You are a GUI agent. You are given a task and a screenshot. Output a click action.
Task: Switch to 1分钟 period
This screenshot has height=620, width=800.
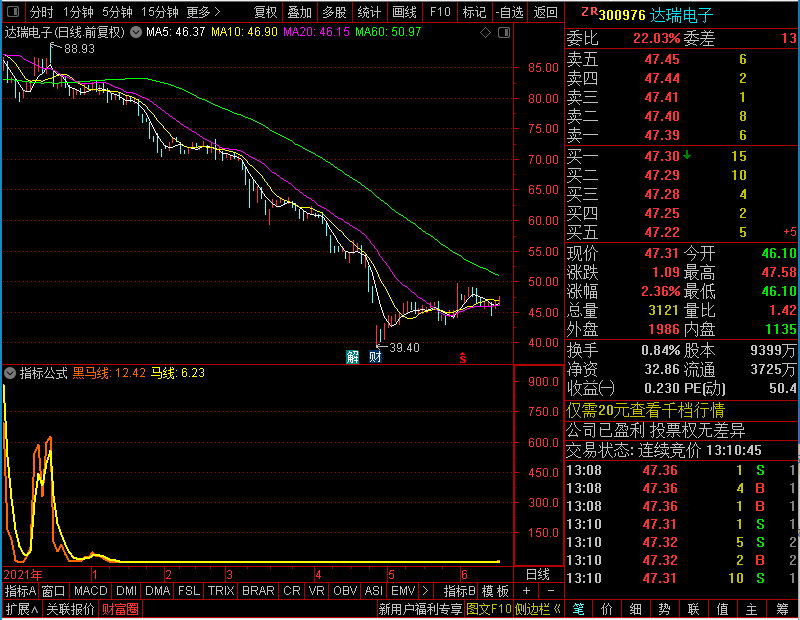78,12
